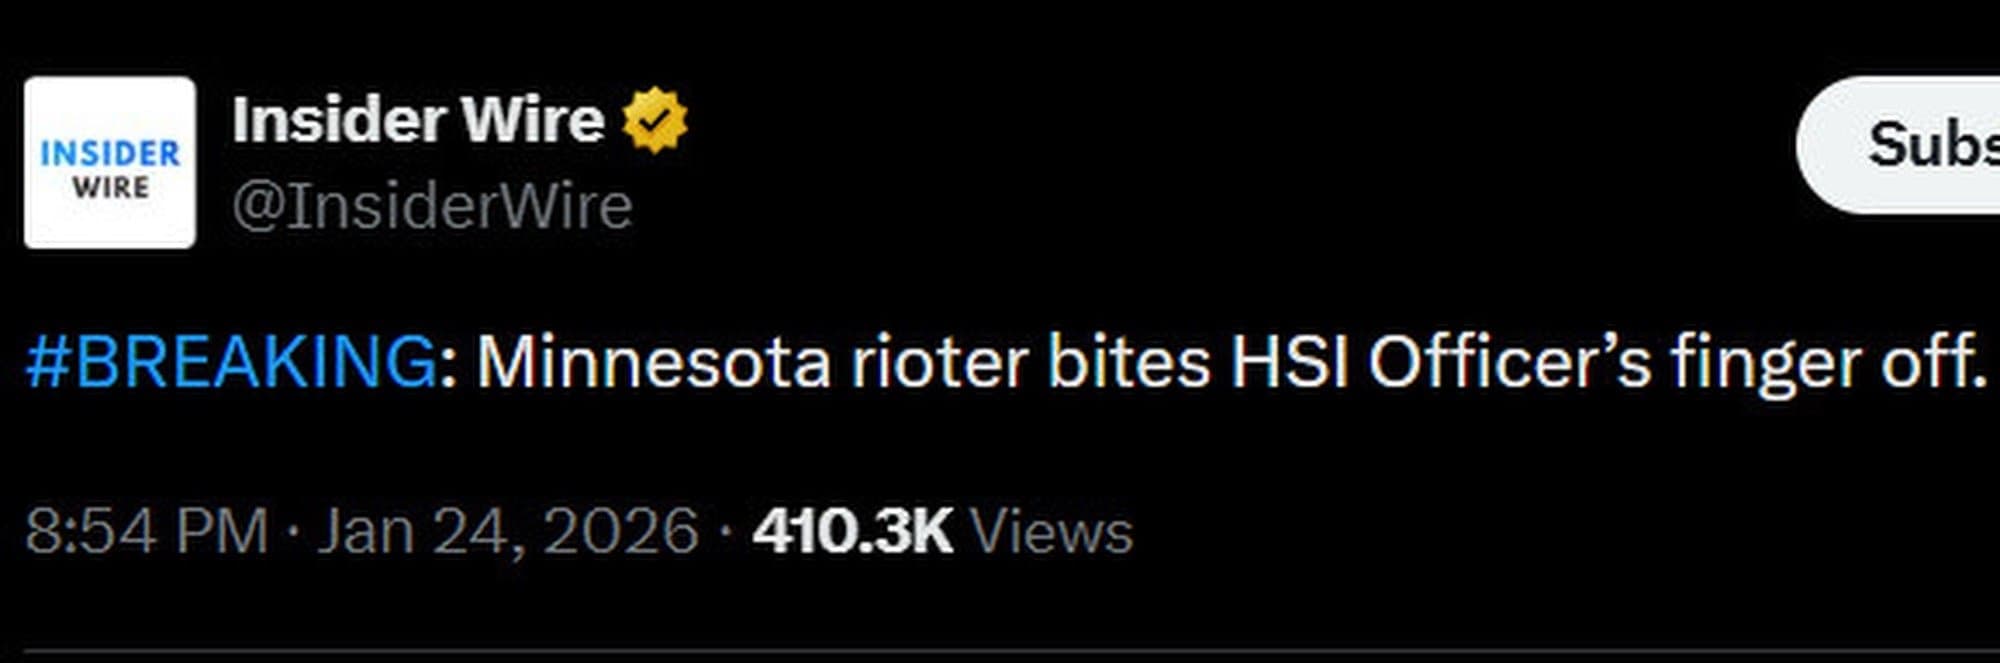2000x663 pixels.
Task: Click the 8:54 PM timestamp
Action: pyautogui.click(x=147, y=530)
